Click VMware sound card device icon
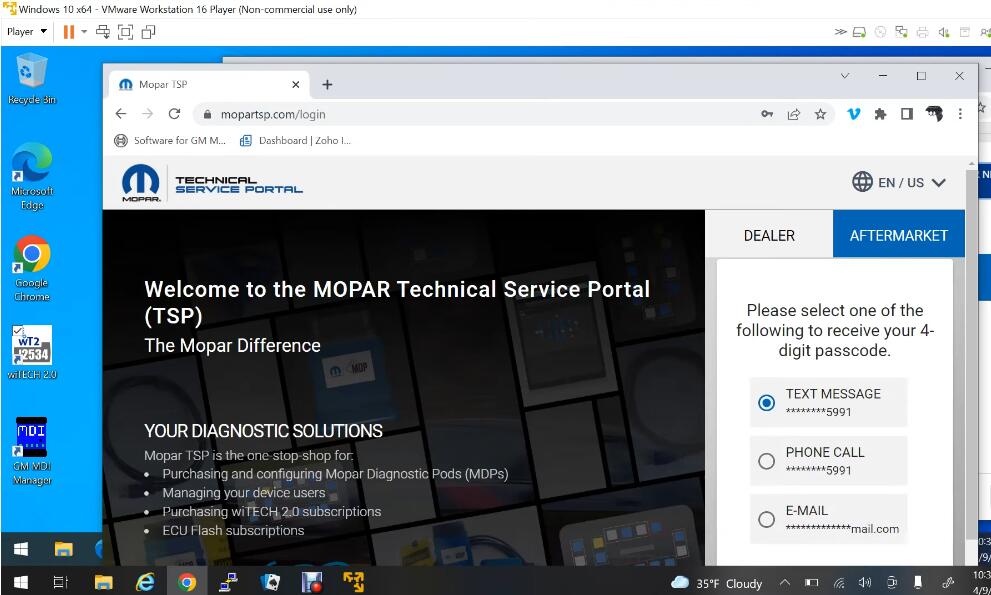Image resolution: width=991 pixels, height=595 pixels. click(x=944, y=32)
